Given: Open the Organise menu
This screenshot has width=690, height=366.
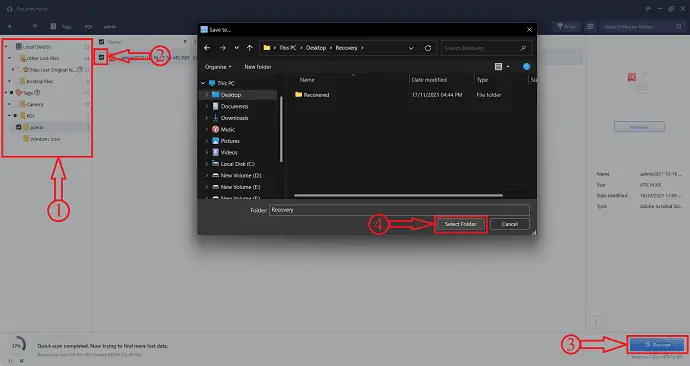Looking at the screenshot, I should (x=218, y=67).
